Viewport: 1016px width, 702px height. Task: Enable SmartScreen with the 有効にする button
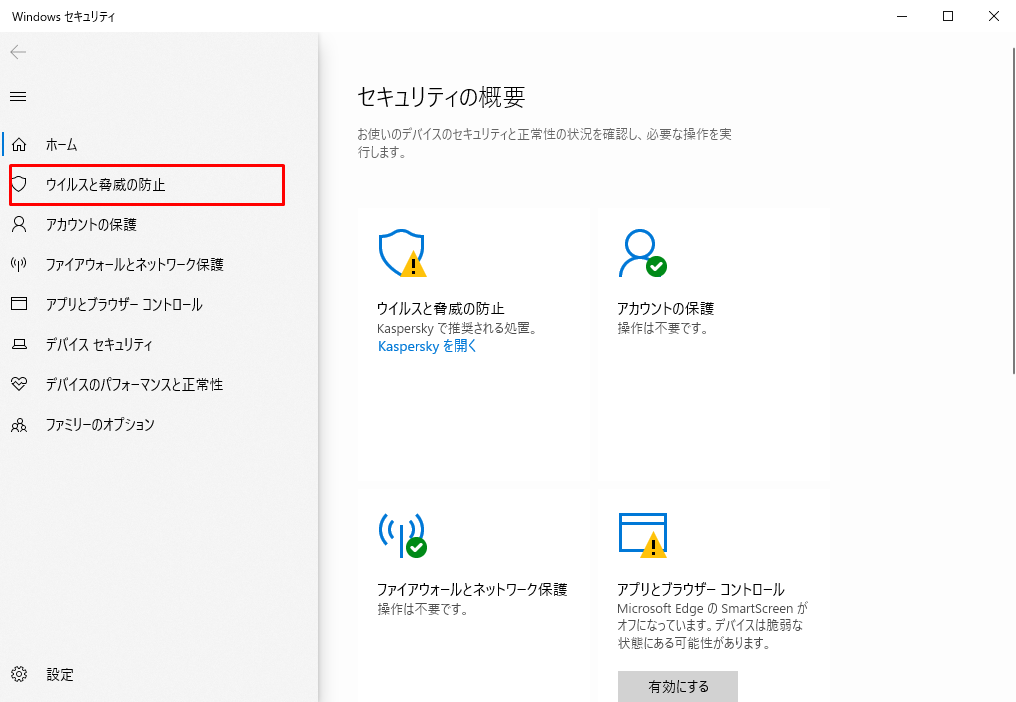677,686
